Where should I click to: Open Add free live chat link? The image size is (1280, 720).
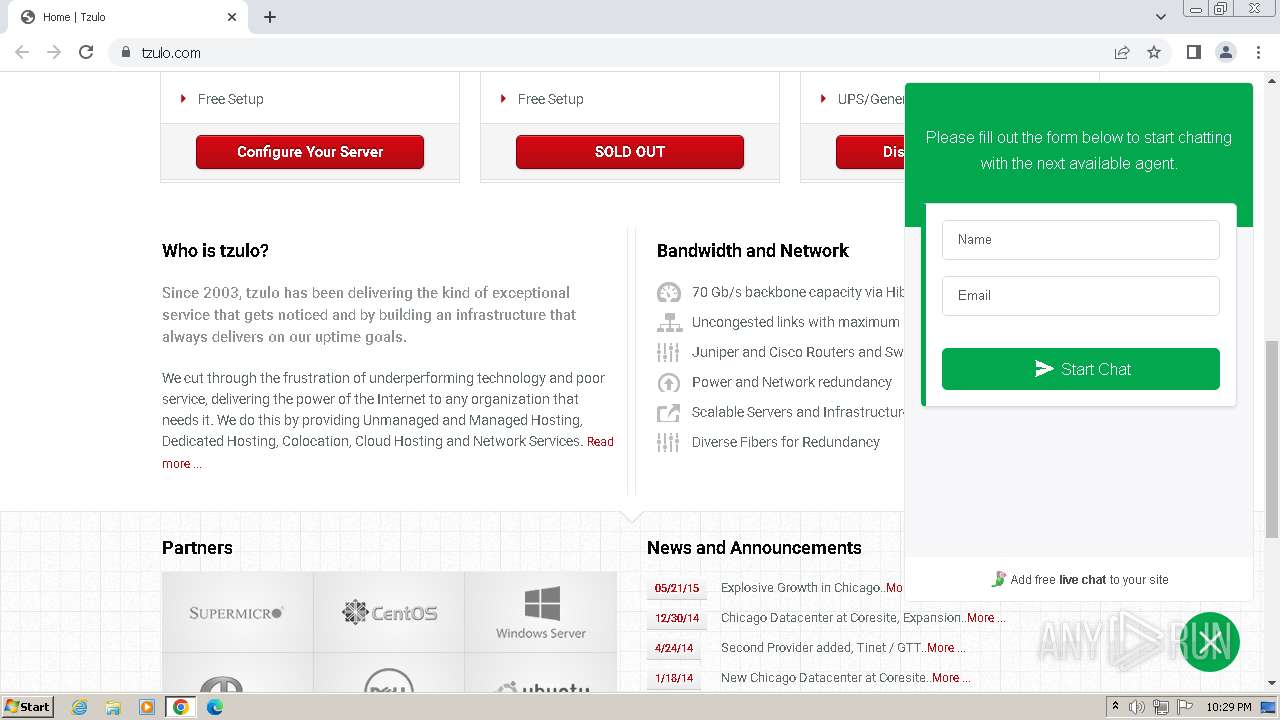(1079, 580)
